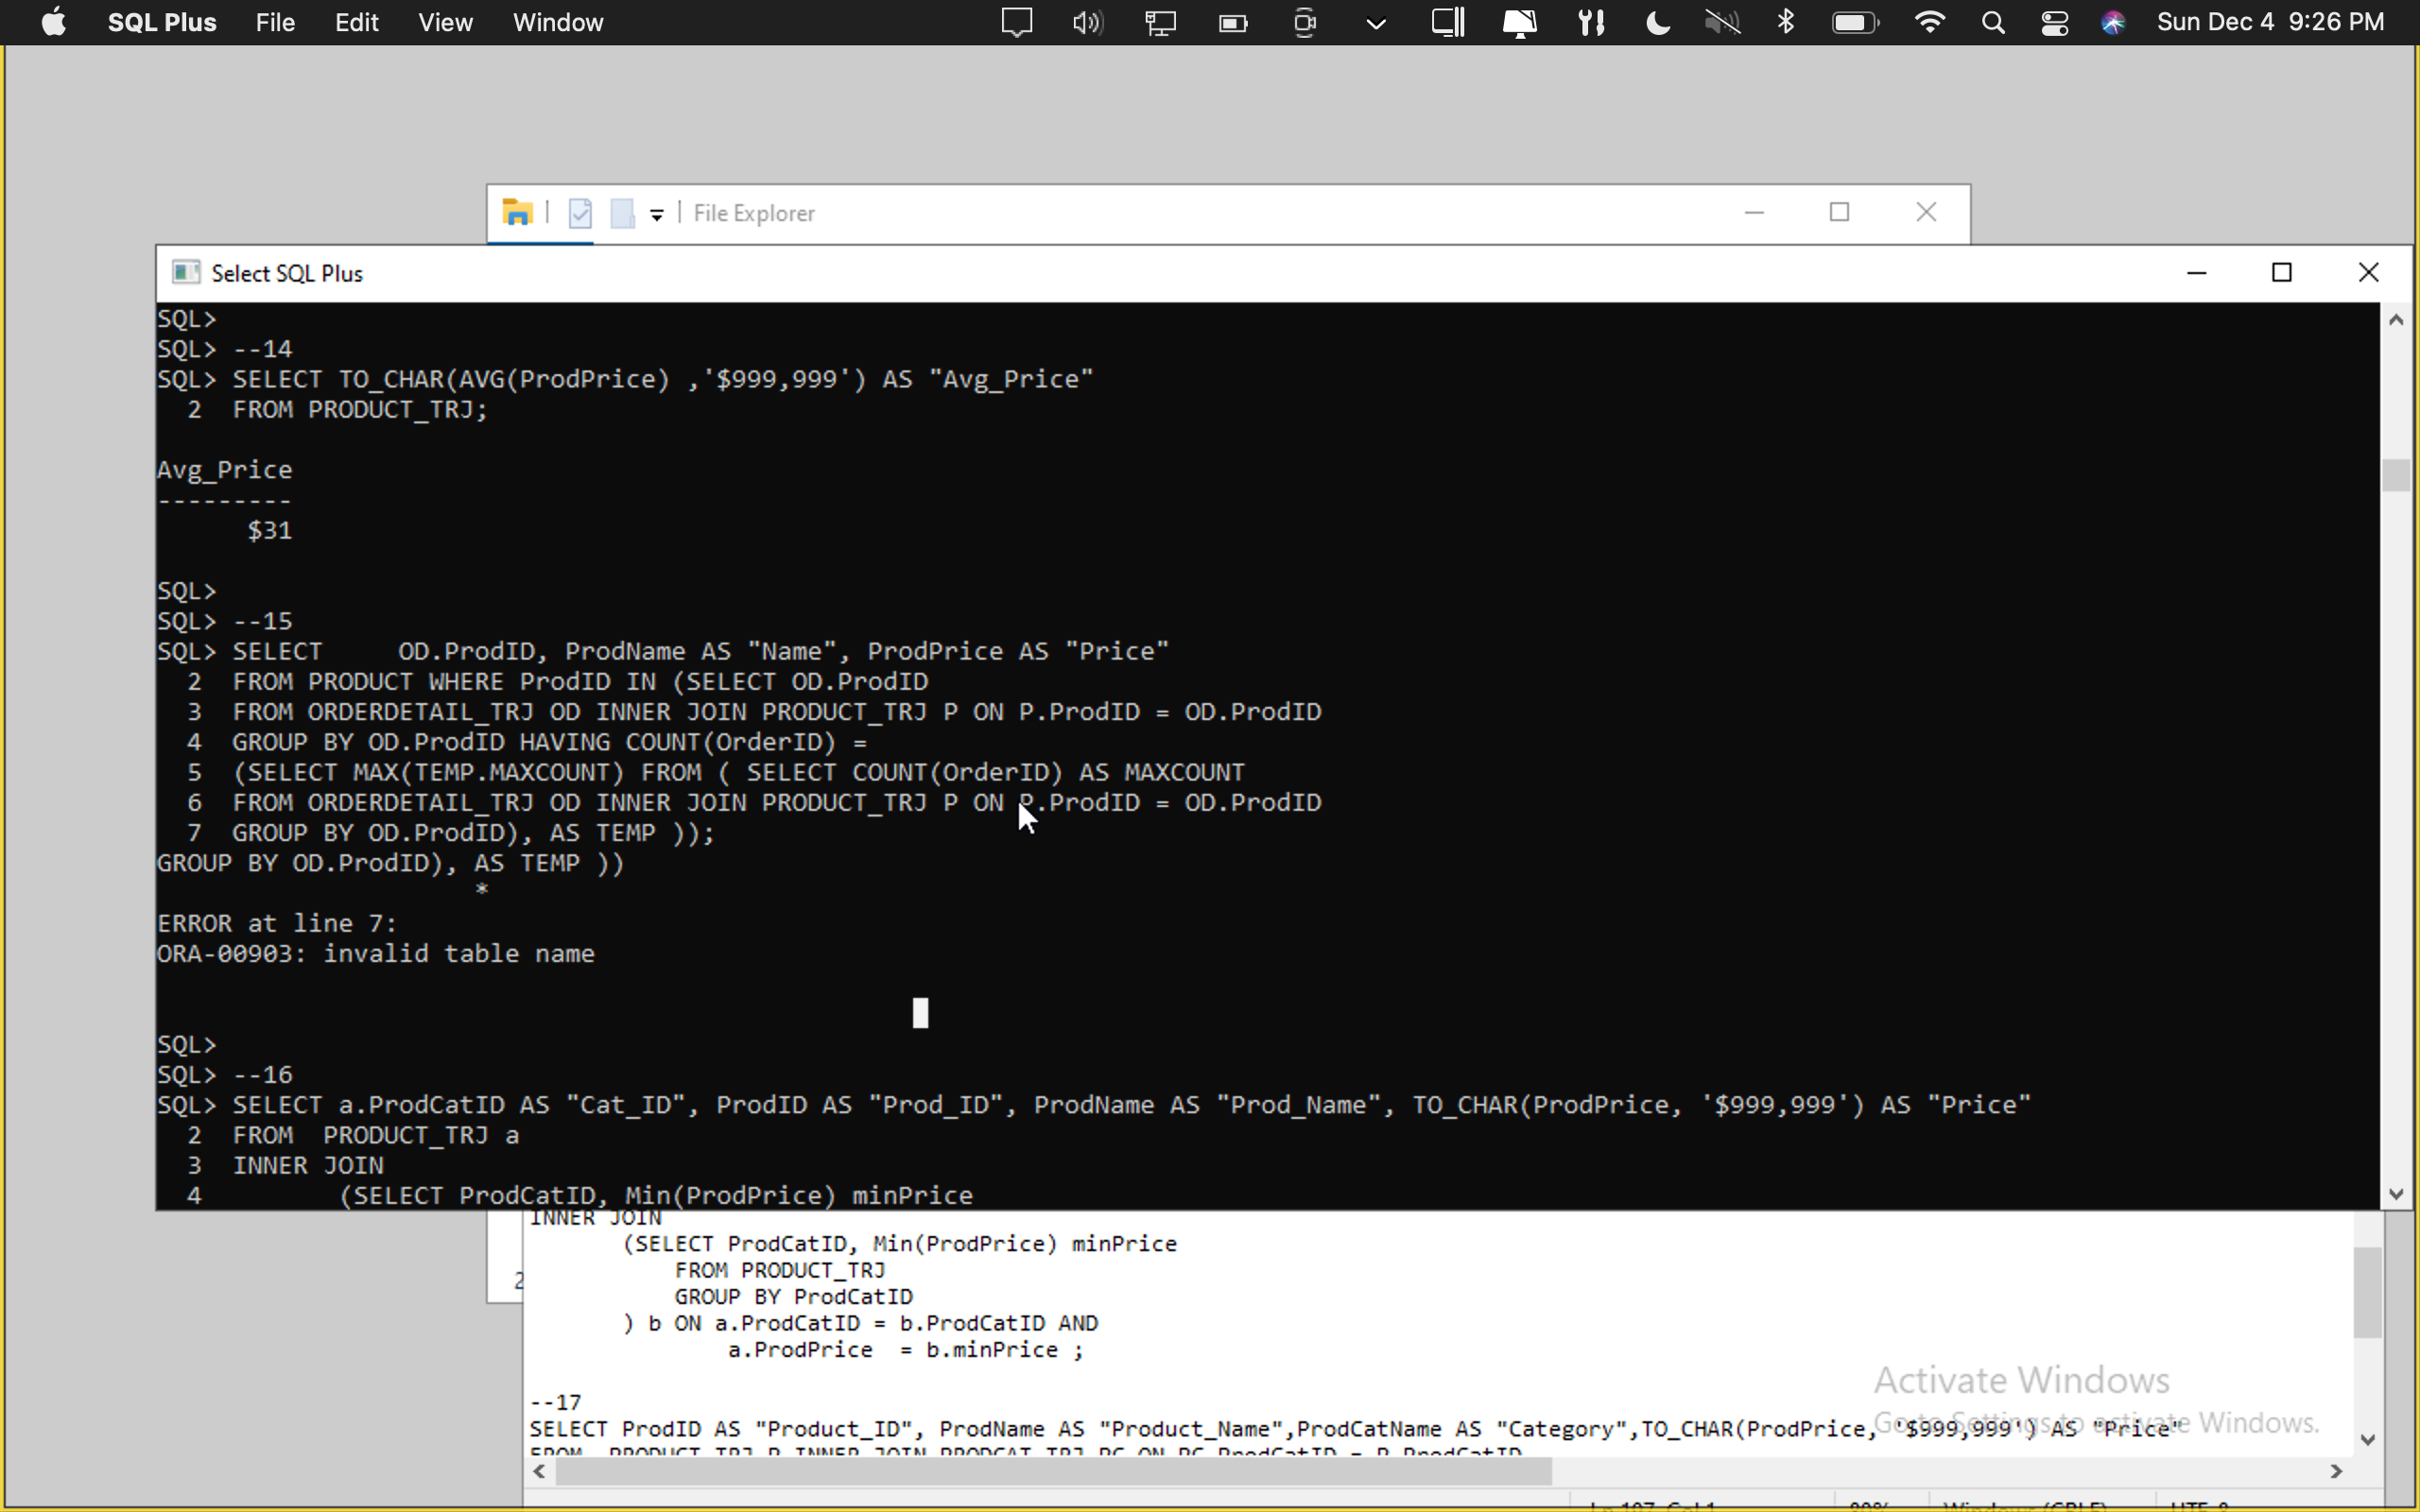The image size is (2420, 1512).
Task: Click the File Explorer folder icon
Action: (x=517, y=213)
